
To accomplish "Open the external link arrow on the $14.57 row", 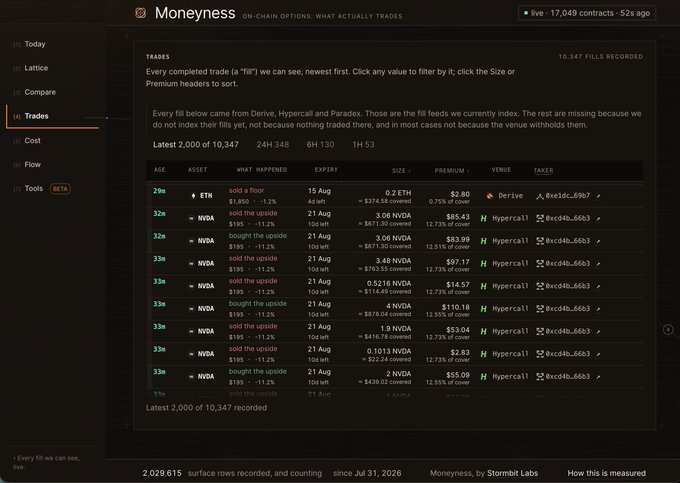I will [x=598, y=286].
